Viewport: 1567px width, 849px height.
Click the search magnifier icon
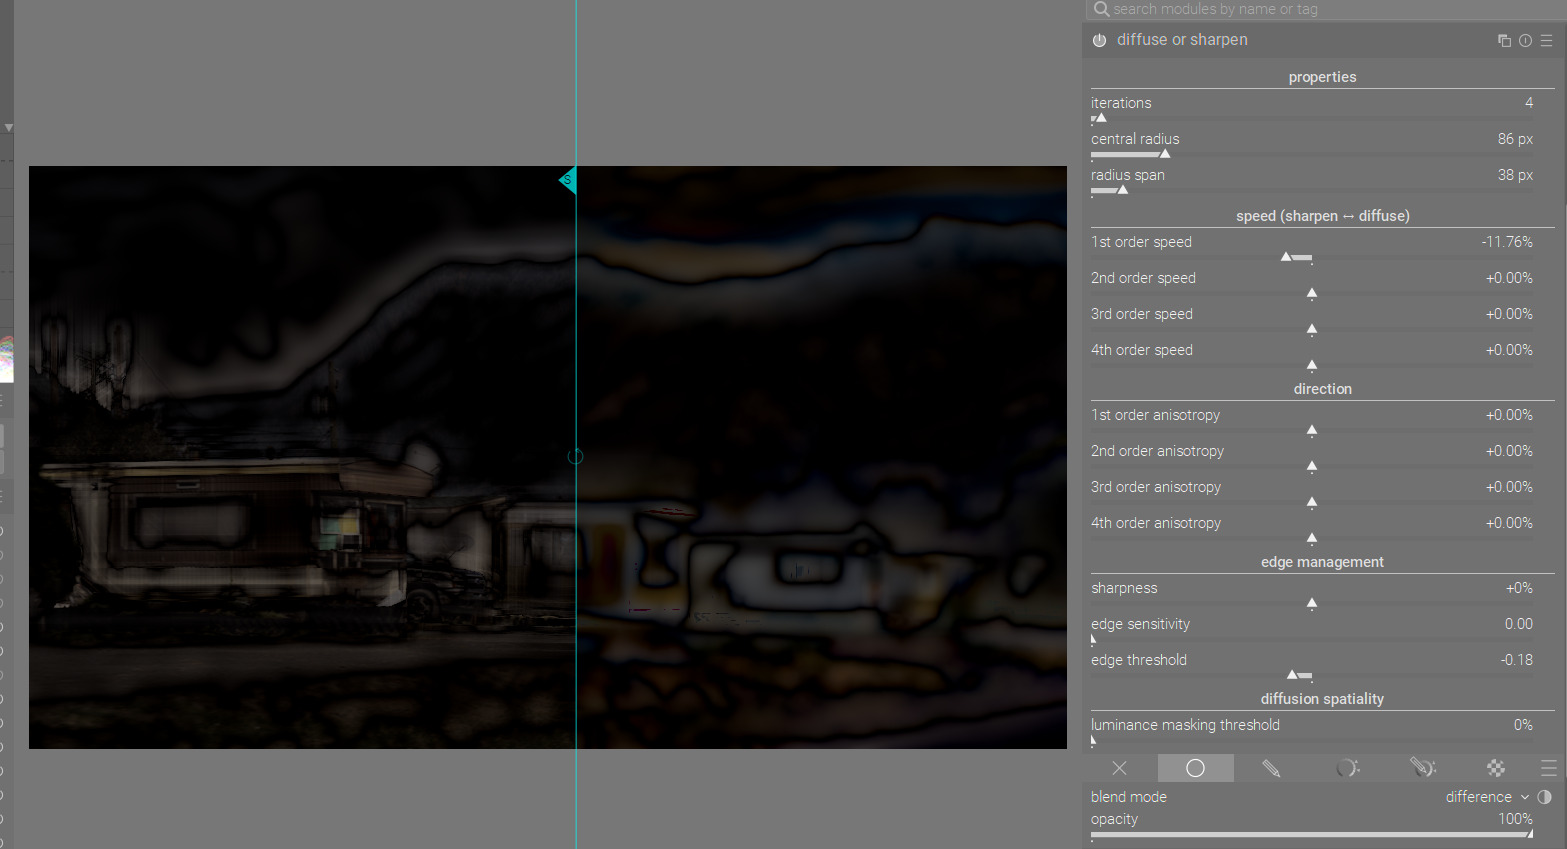pyautogui.click(x=1101, y=9)
